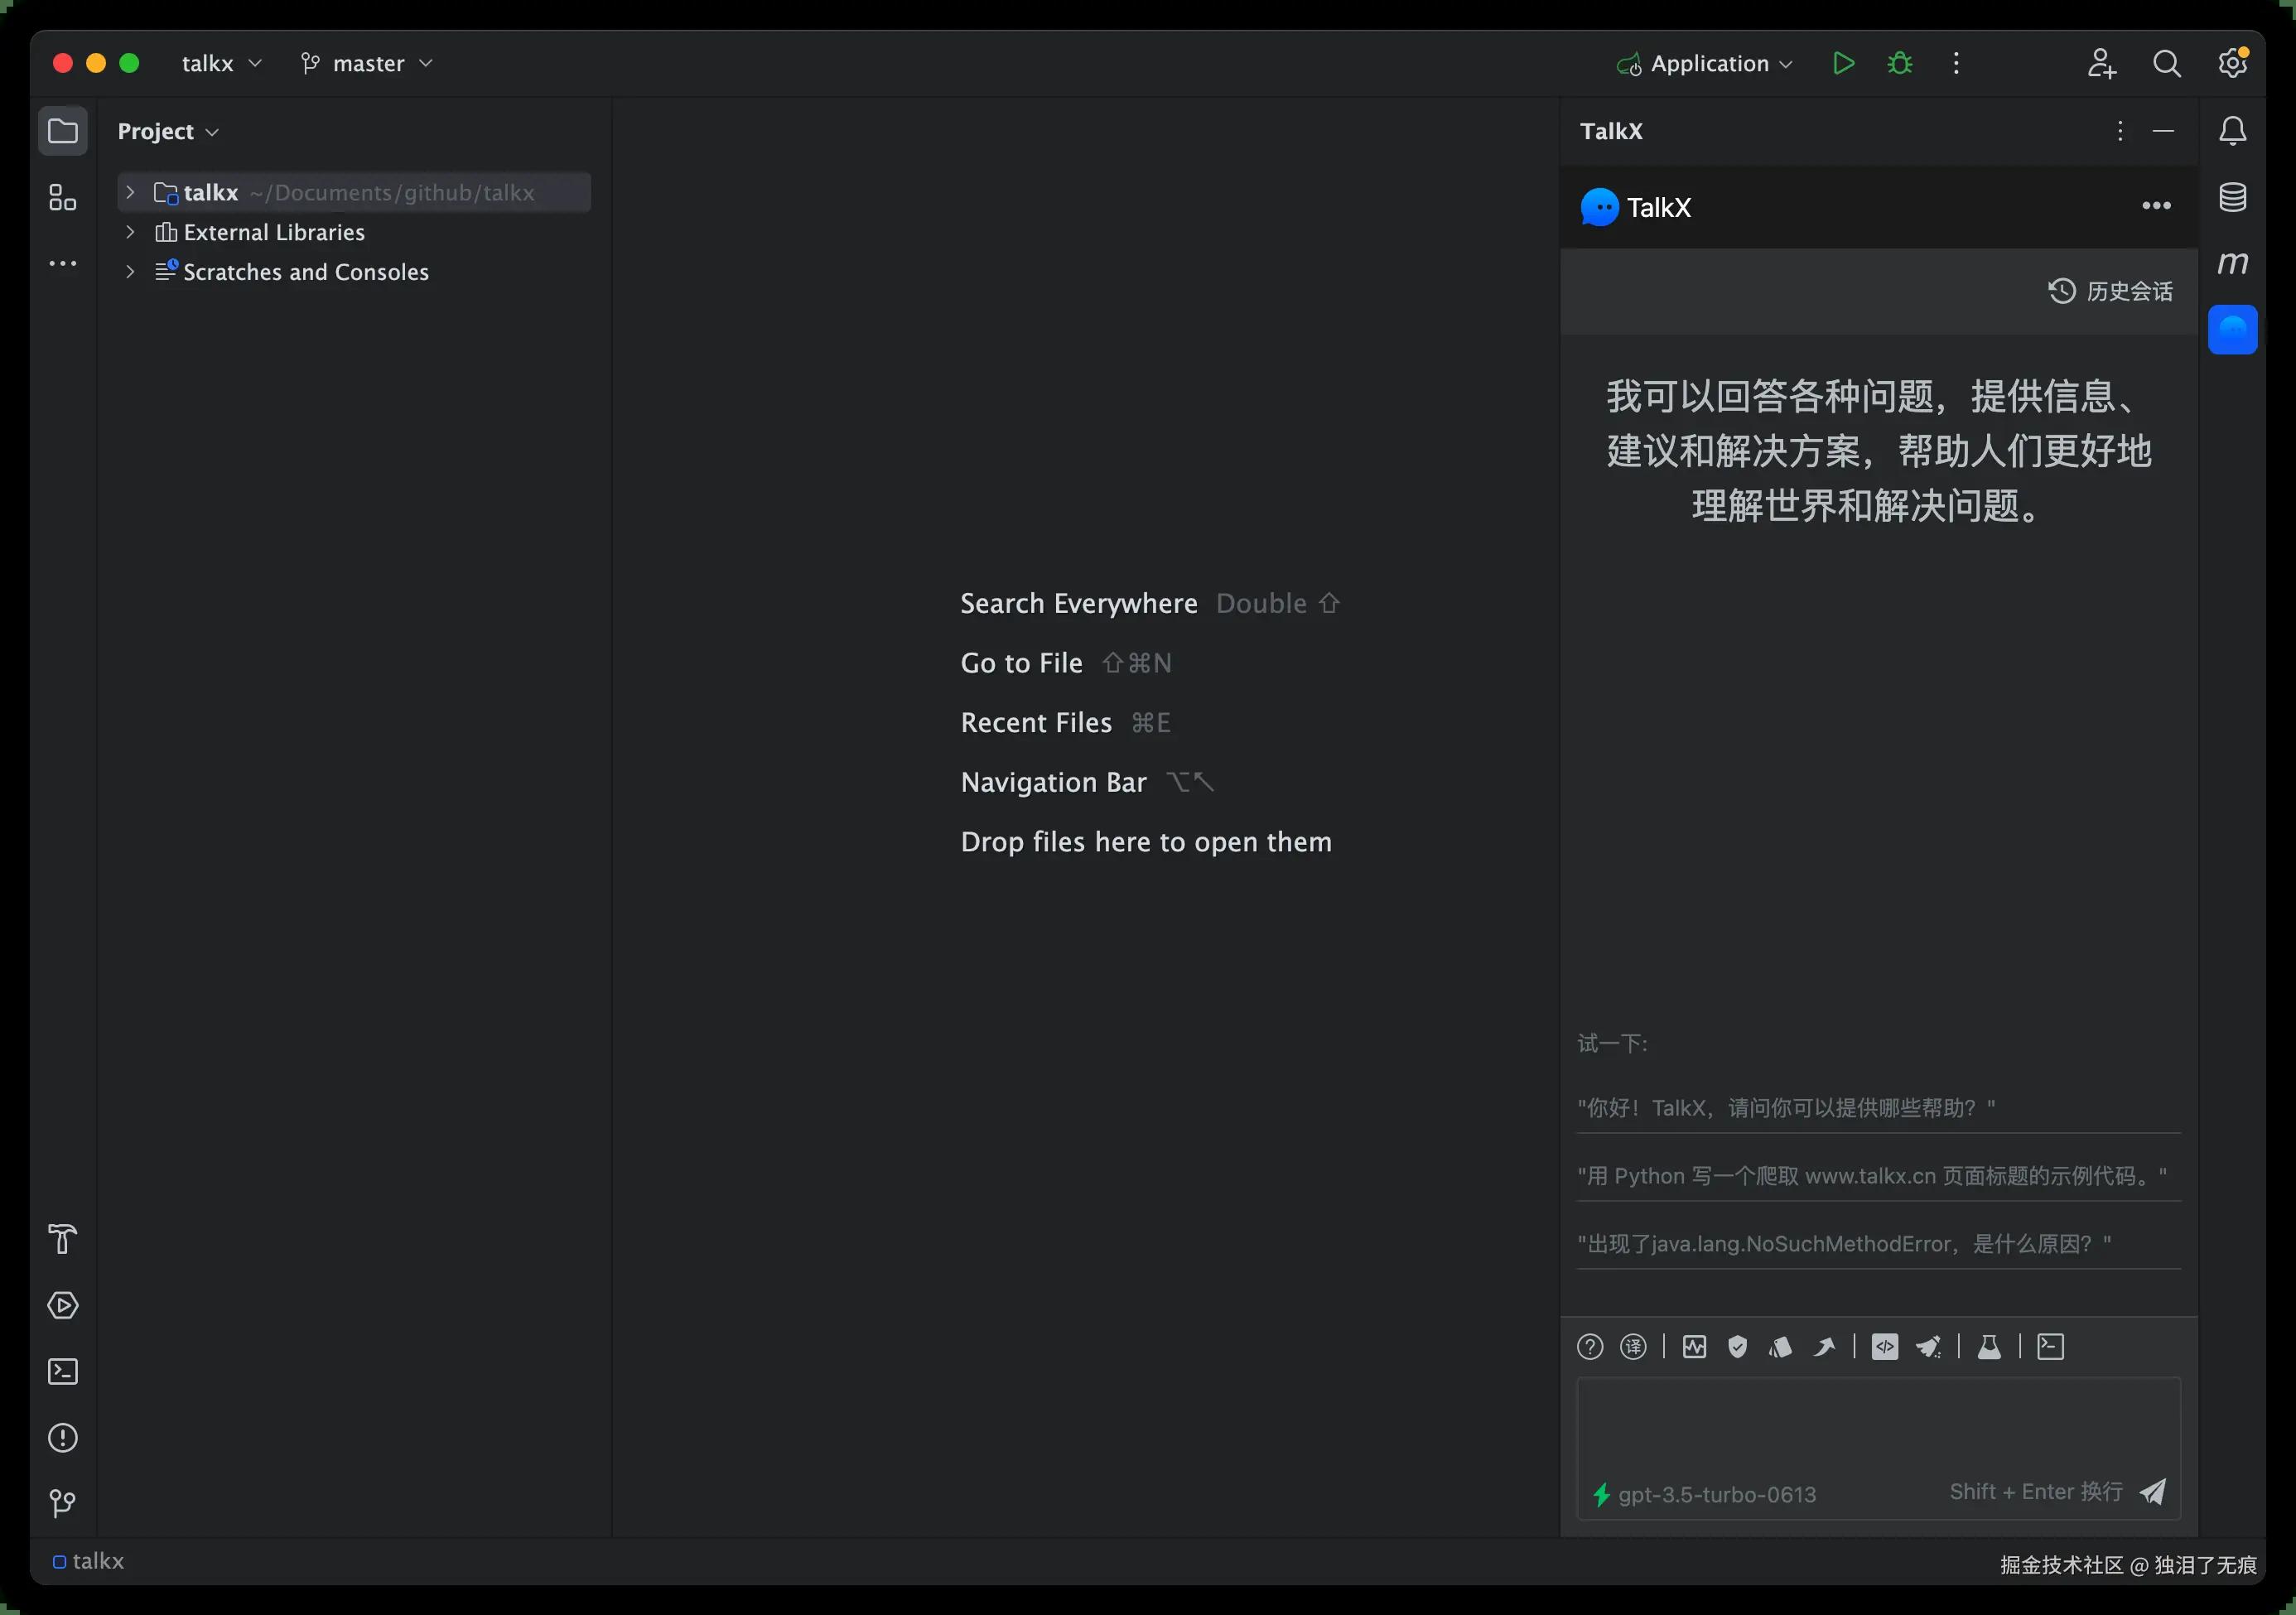Open the Project view dropdown
This screenshot has height=1615, width=2296.
pos(168,131)
